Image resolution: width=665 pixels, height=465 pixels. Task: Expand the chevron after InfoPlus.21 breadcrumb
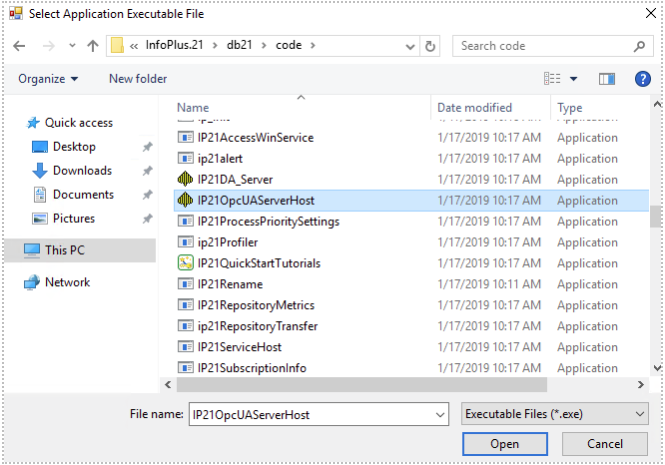[215, 45]
